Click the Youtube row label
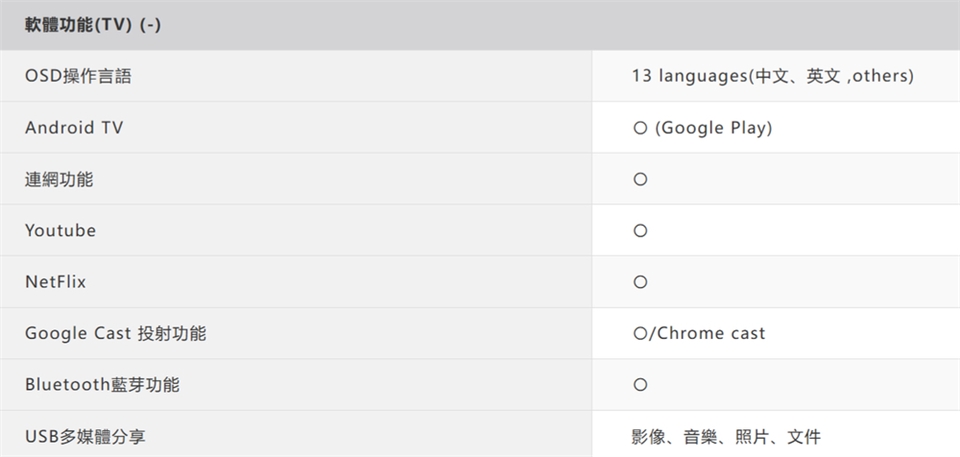The image size is (960, 457). (60, 231)
